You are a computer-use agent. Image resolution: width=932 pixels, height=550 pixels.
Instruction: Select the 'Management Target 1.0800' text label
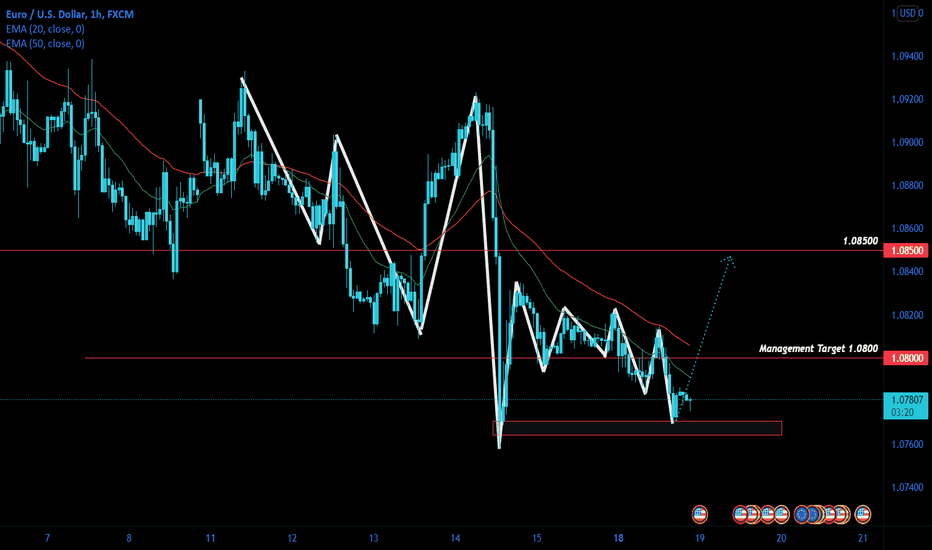[818, 348]
